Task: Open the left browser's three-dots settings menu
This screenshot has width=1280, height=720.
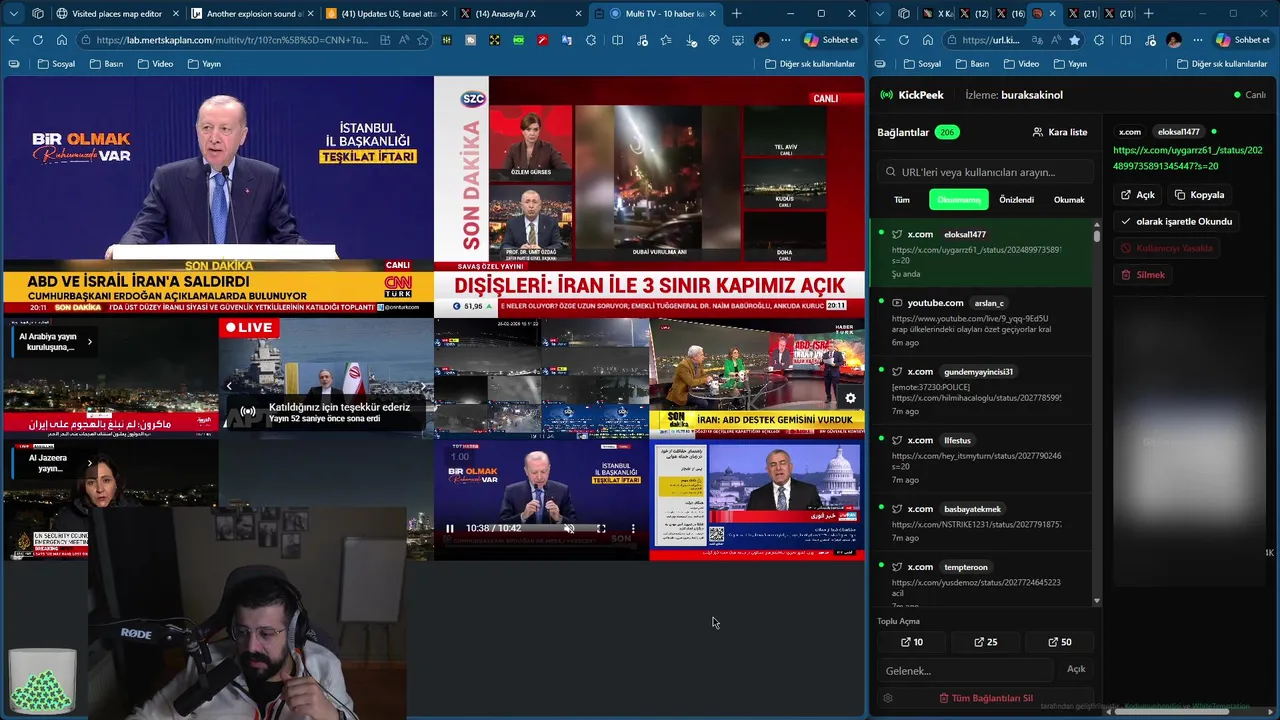Action: [787, 40]
